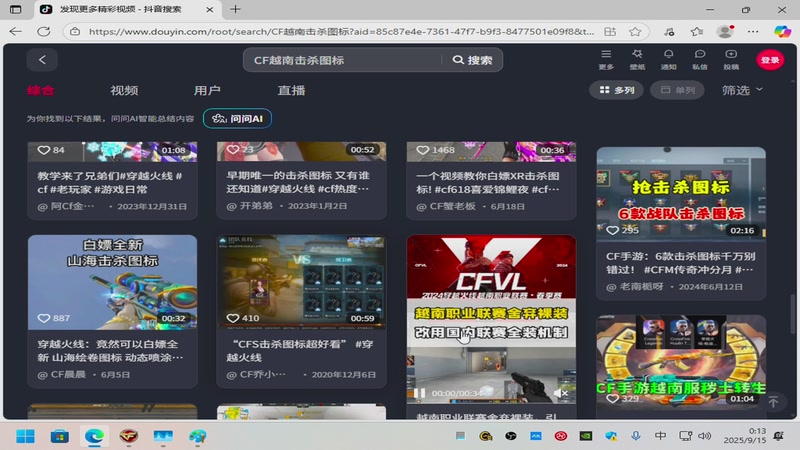Select the 多列 multi-column layout
This screenshot has width=800, height=450.
click(x=616, y=90)
